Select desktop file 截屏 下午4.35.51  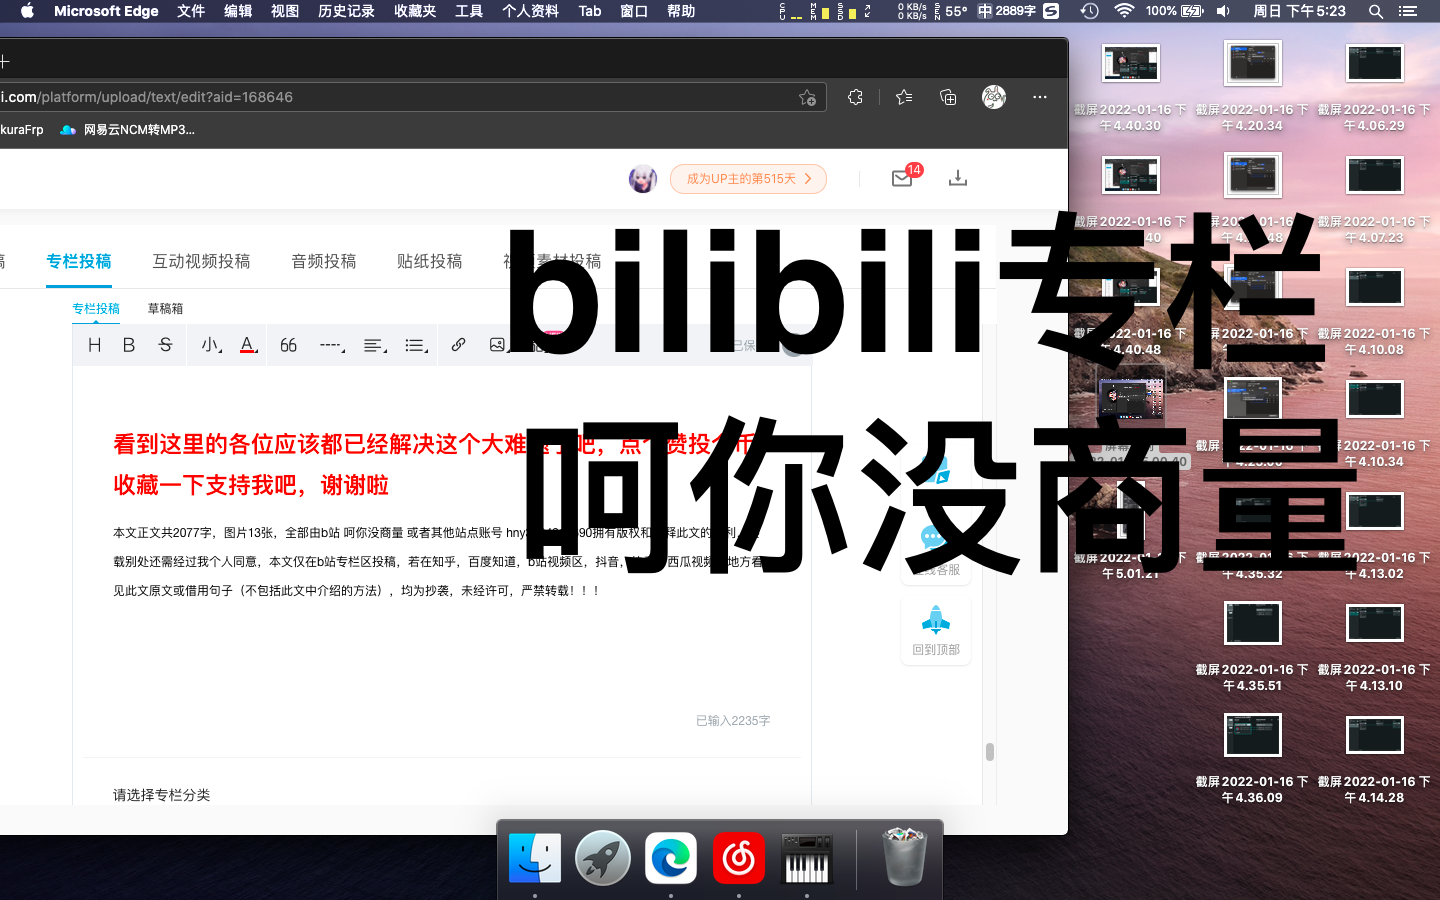(x=1252, y=648)
